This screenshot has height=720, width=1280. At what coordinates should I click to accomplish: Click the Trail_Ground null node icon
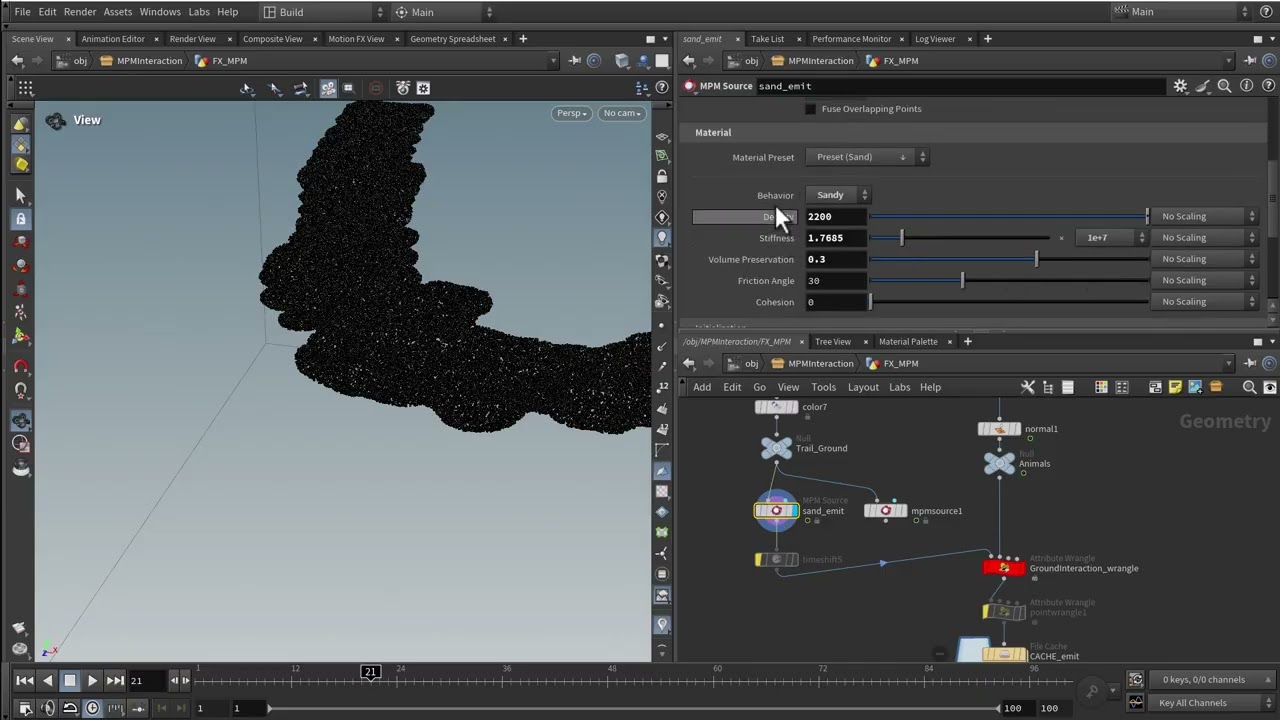(776, 448)
